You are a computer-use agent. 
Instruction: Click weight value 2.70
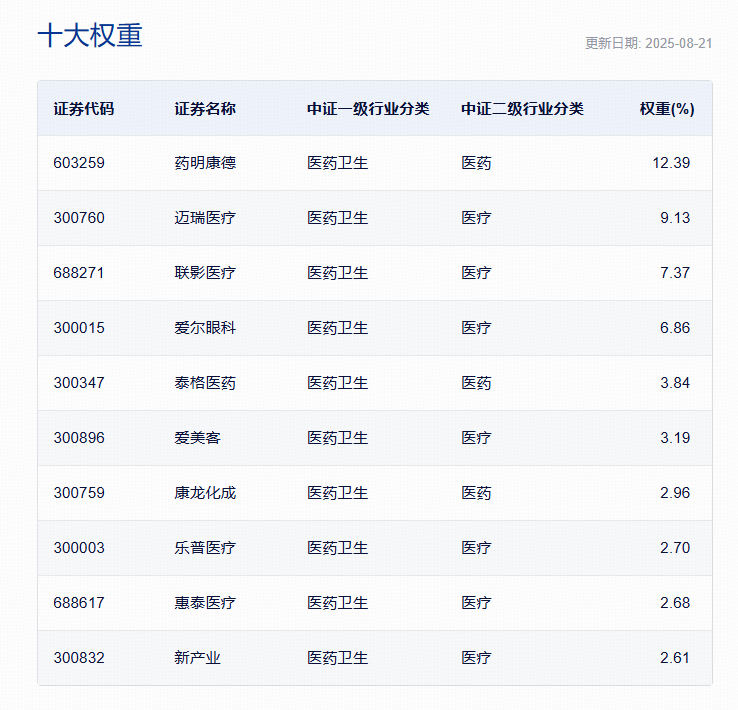point(675,548)
